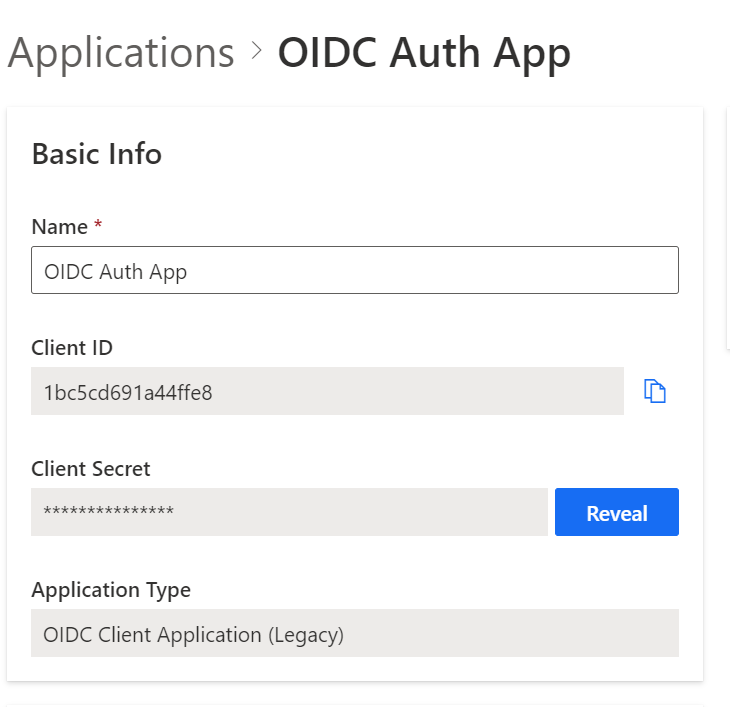
Task: Focus the Name input field
Action: click(x=354, y=270)
